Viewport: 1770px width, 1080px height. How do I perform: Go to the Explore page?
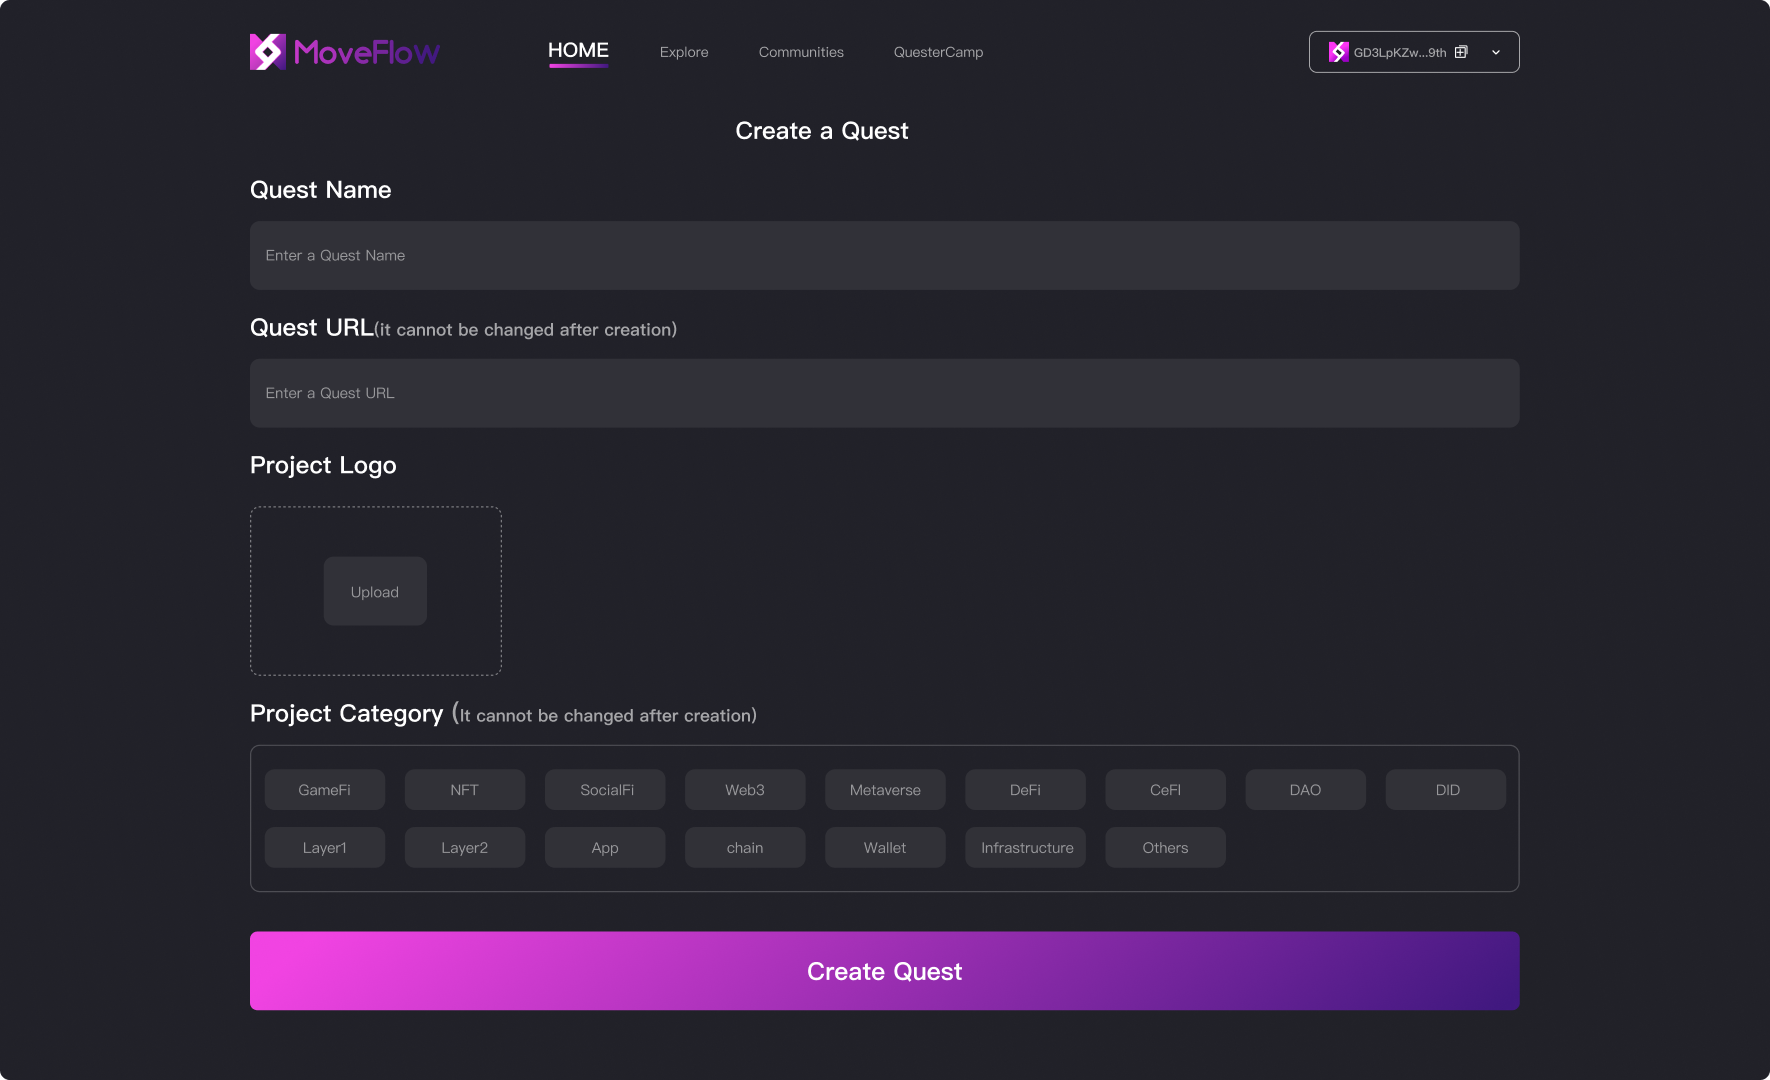(684, 52)
